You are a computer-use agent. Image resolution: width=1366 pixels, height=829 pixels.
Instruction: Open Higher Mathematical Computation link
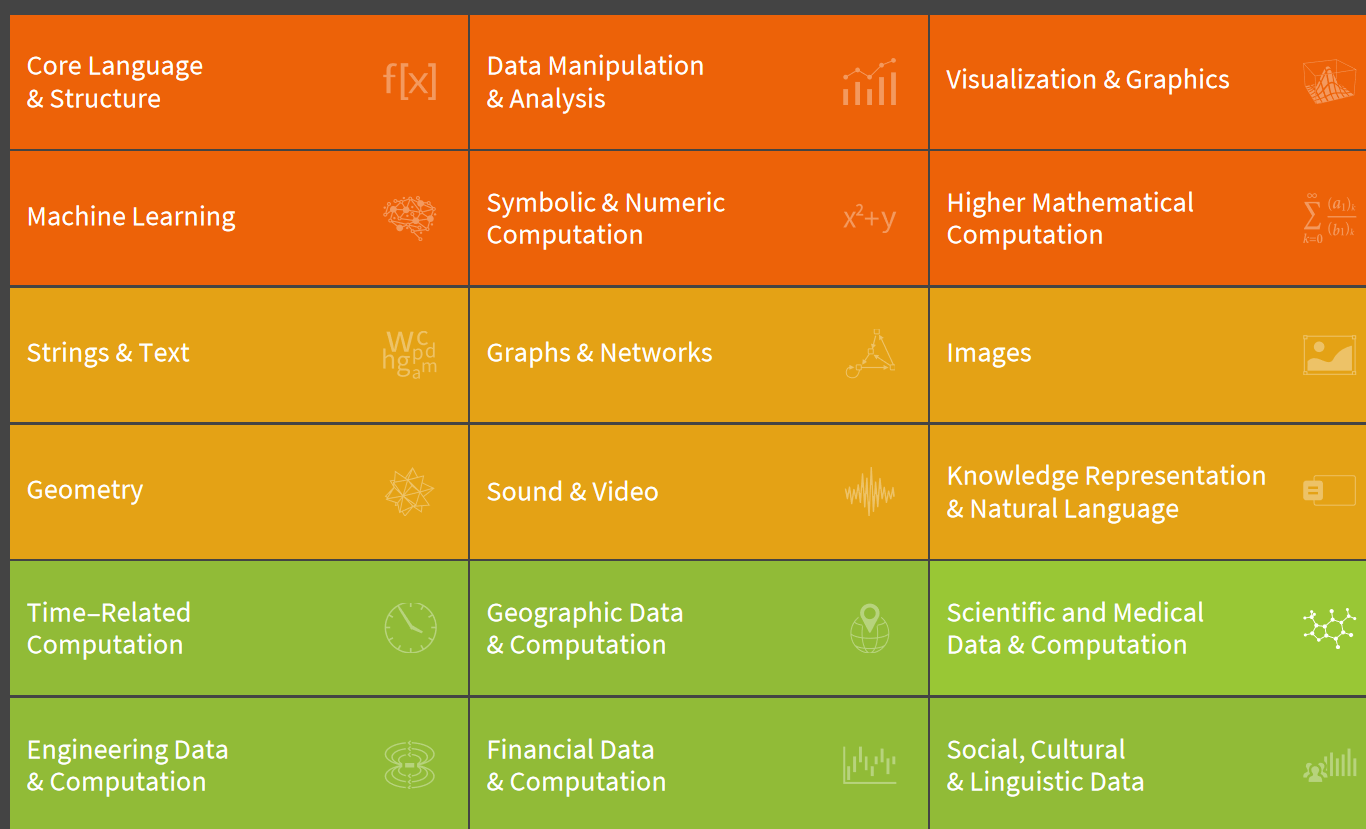[x=1070, y=219]
